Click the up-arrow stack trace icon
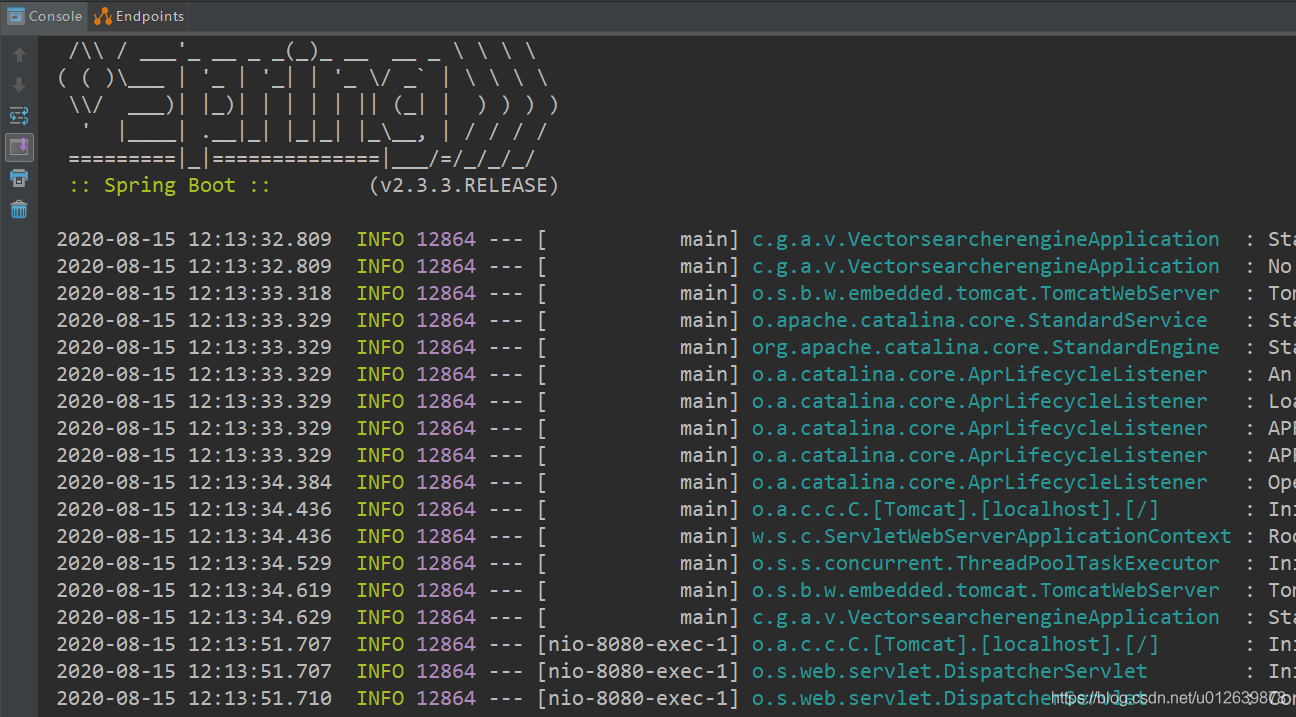Viewport: 1296px width, 717px height. click(19, 55)
